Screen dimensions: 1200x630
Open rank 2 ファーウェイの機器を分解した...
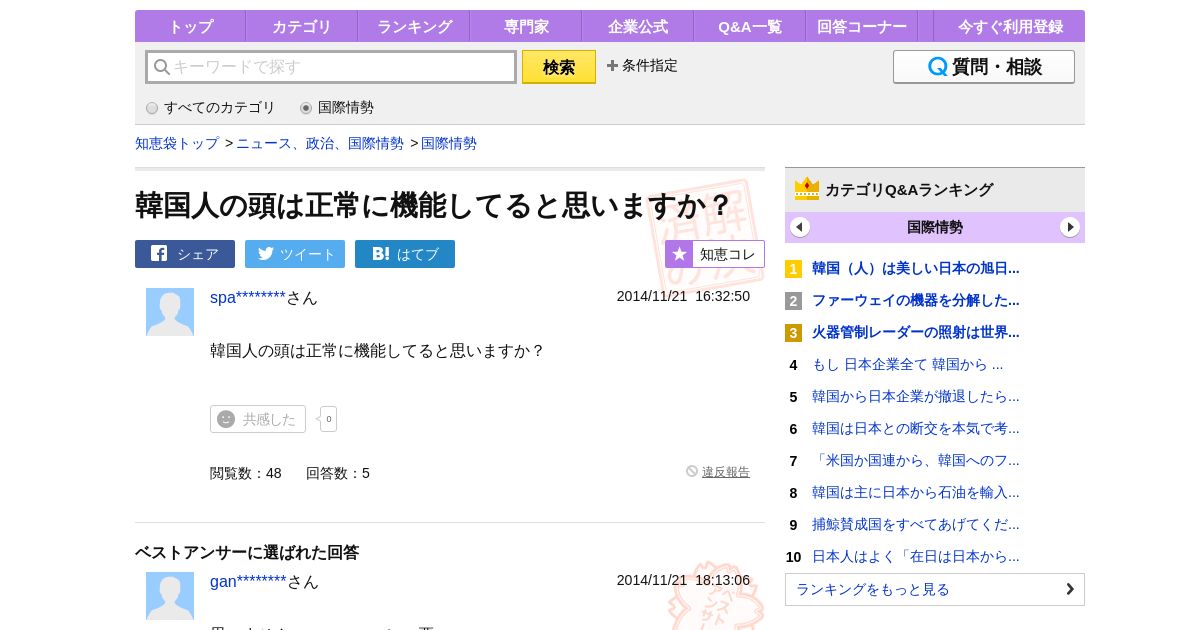tap(915, 300)
